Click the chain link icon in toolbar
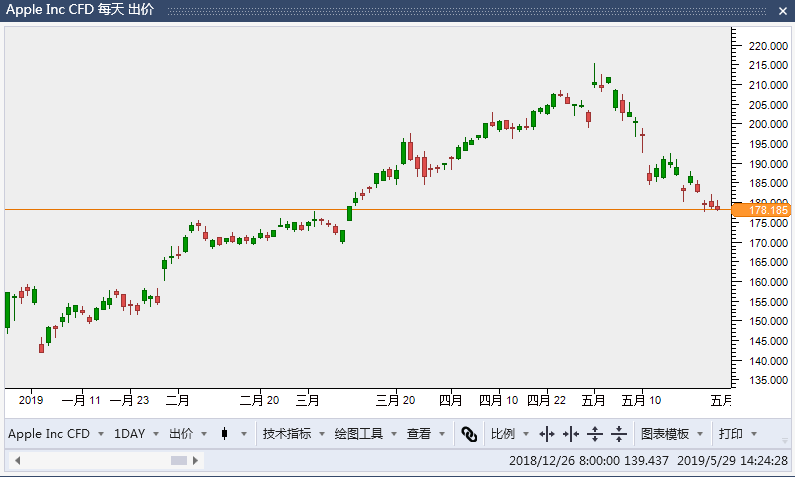The image size is (795, 477). [469, 434]
